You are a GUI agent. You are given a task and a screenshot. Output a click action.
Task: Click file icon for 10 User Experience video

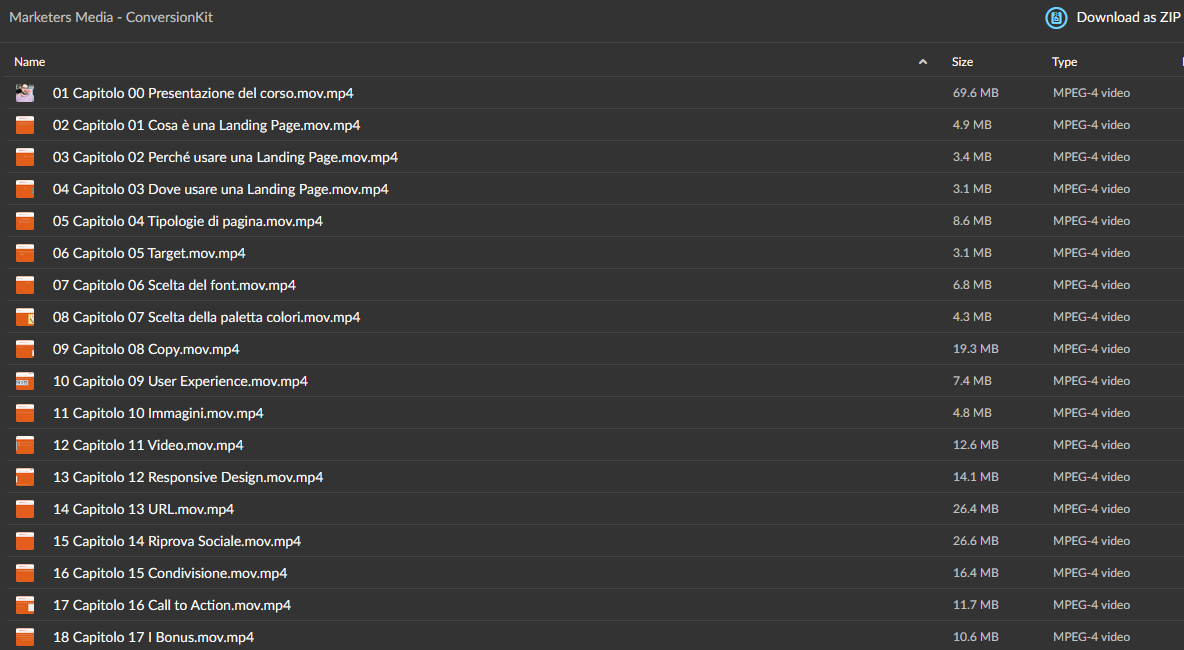click(x=25, y=381)
